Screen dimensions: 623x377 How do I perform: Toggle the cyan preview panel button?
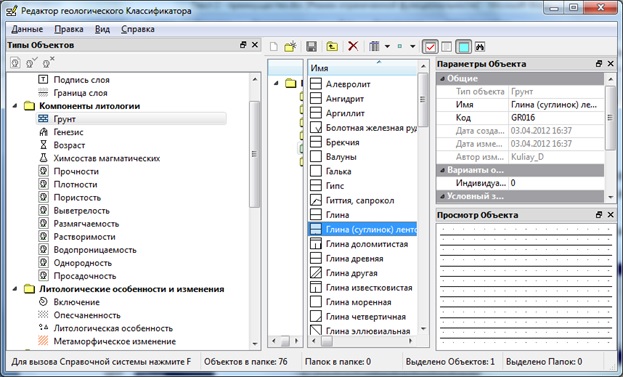tap(464, 47)
